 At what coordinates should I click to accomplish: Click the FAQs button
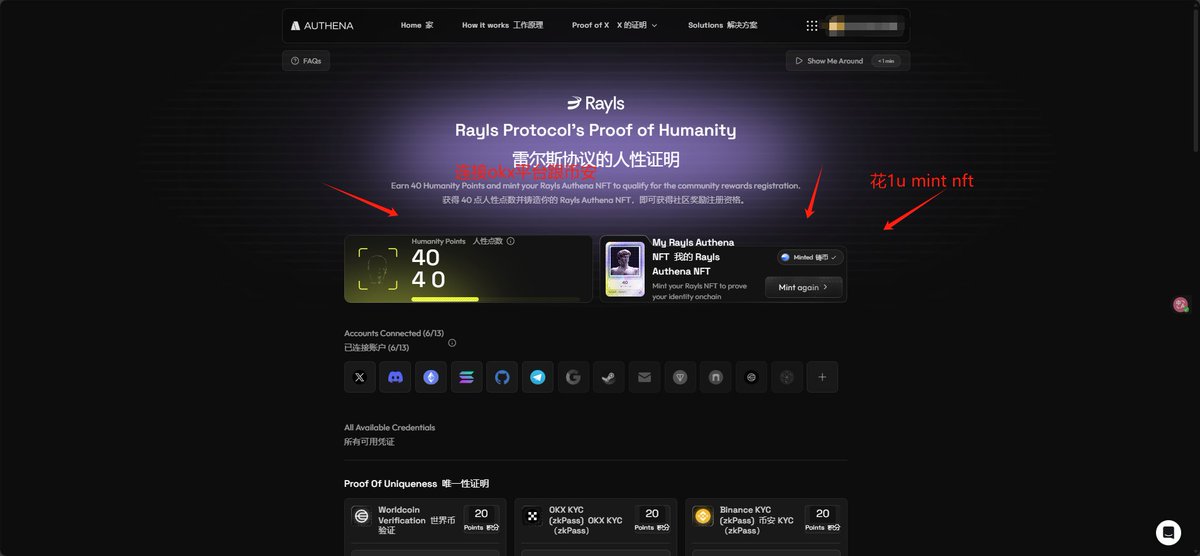coord(306,61)
